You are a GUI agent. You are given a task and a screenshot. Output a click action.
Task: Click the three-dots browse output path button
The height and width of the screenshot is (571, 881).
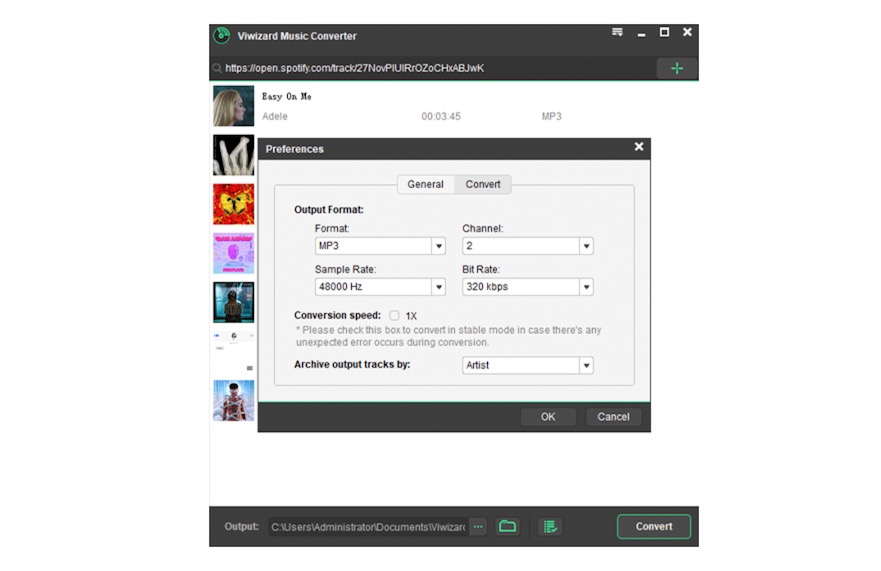click(478, 527)
